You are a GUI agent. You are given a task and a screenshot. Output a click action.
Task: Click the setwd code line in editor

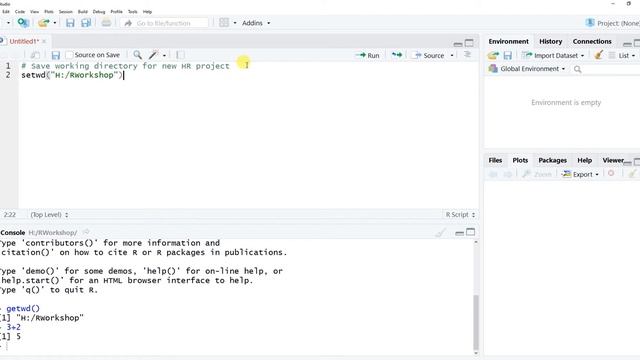[x=72, y=75]
